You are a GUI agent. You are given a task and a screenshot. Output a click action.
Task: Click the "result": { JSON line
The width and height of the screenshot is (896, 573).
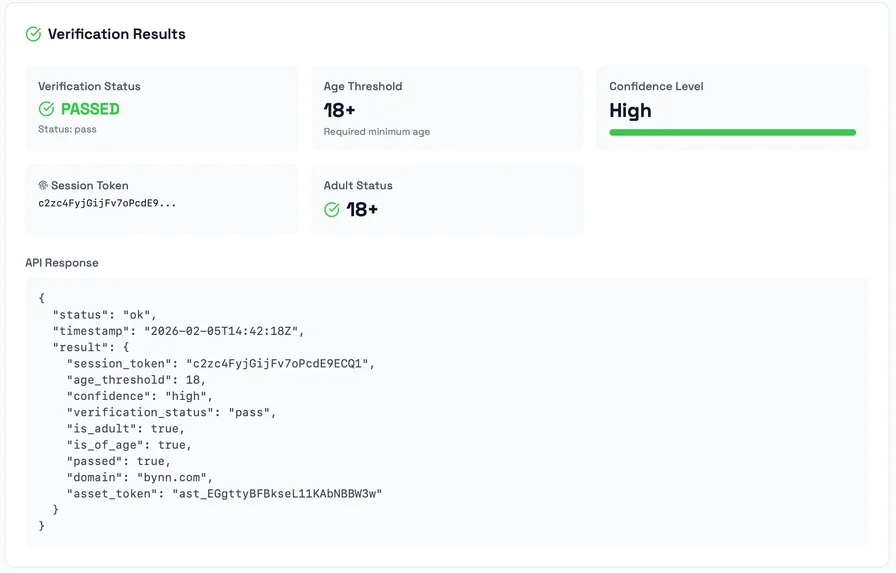click(x=91, y=347)
